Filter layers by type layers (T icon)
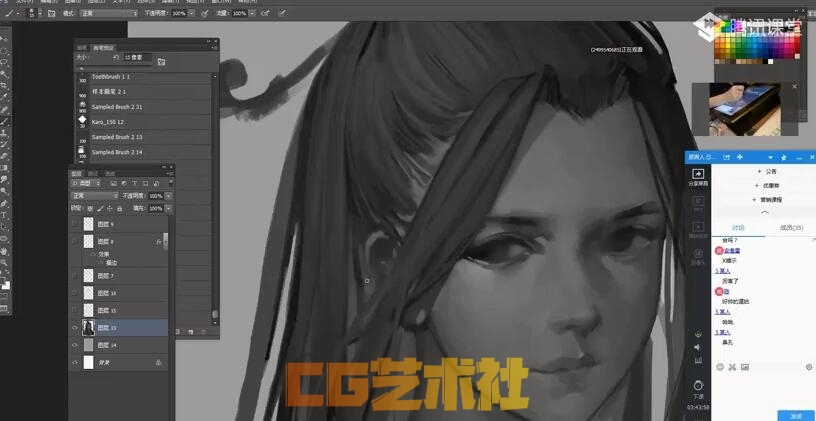 (134, 183)
